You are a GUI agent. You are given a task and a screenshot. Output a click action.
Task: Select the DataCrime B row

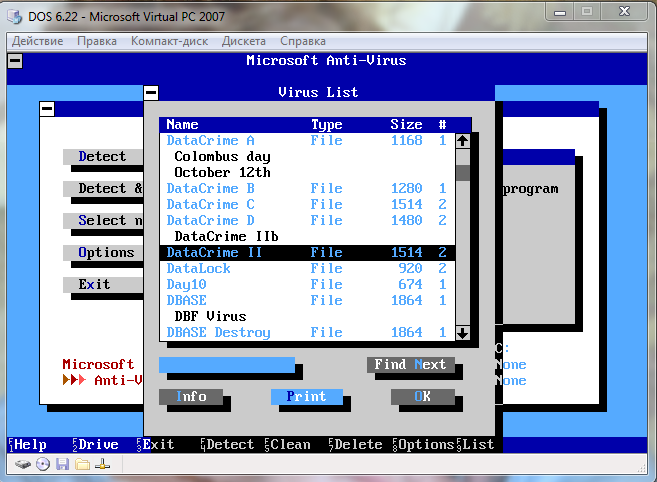click(x=307, y=189)
